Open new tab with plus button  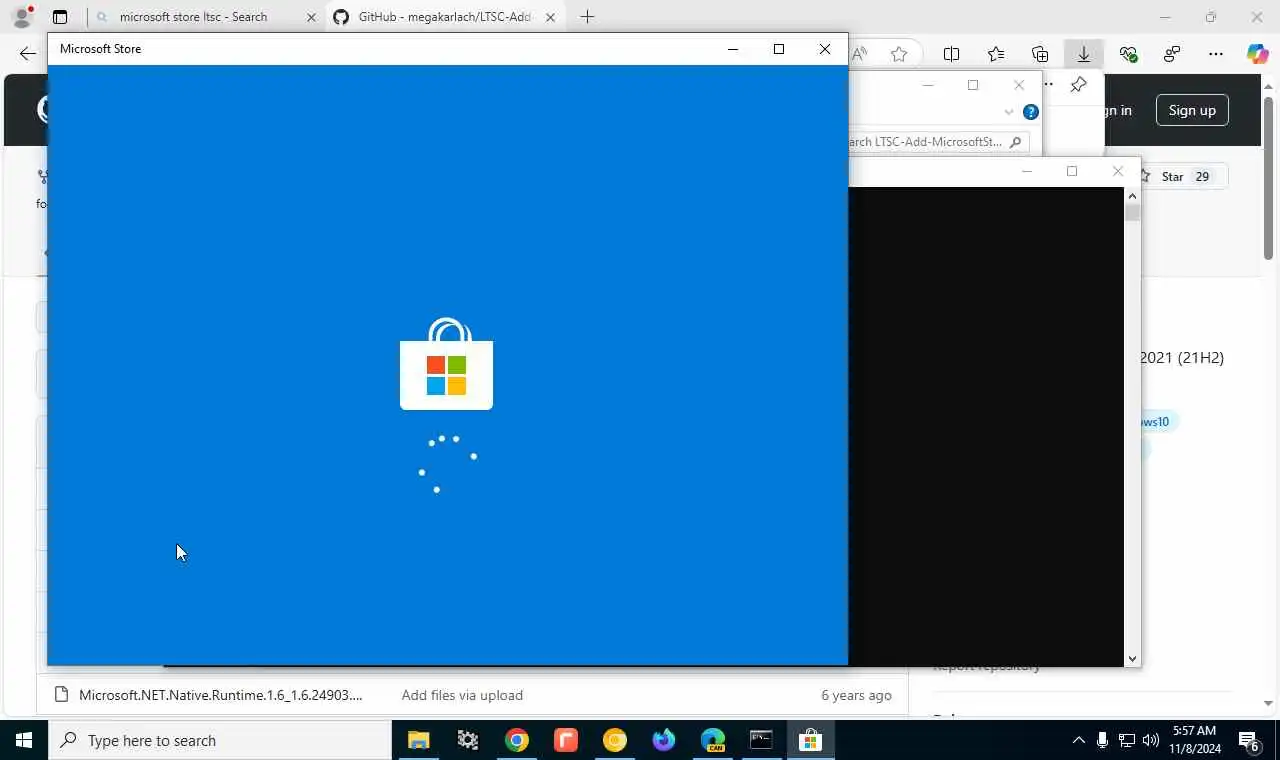coord(587,17)
